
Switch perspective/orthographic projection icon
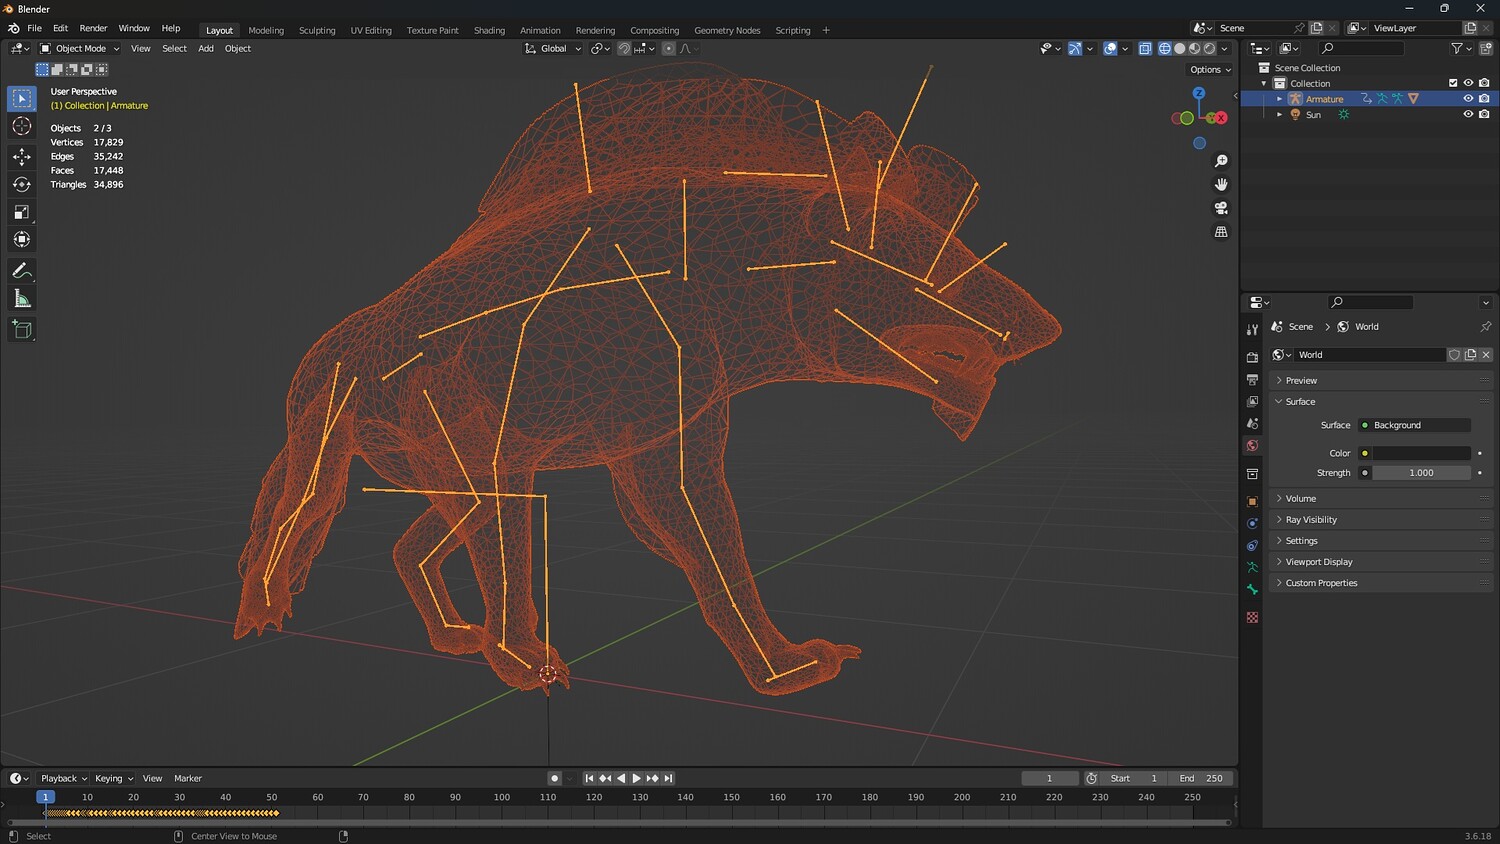tap(1221, 232)
